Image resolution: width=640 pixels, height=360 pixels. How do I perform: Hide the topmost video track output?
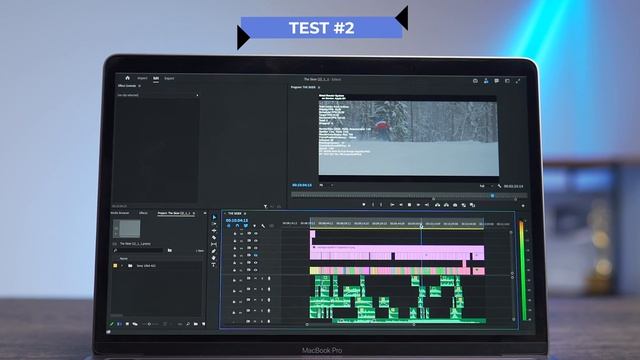point(256,233)
